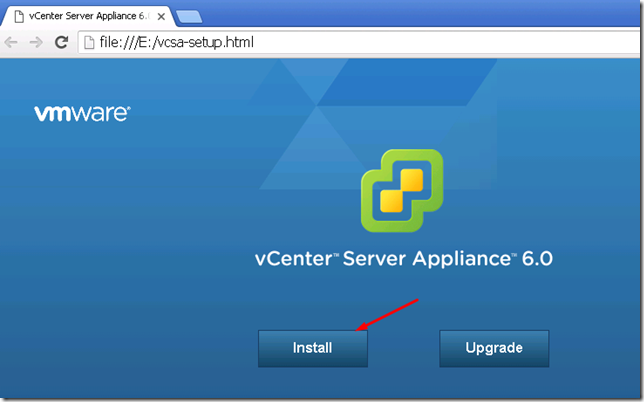644x402 pixels.
Task: Click the vCenter Server Appliance 6.0 title
Action: 404,259
